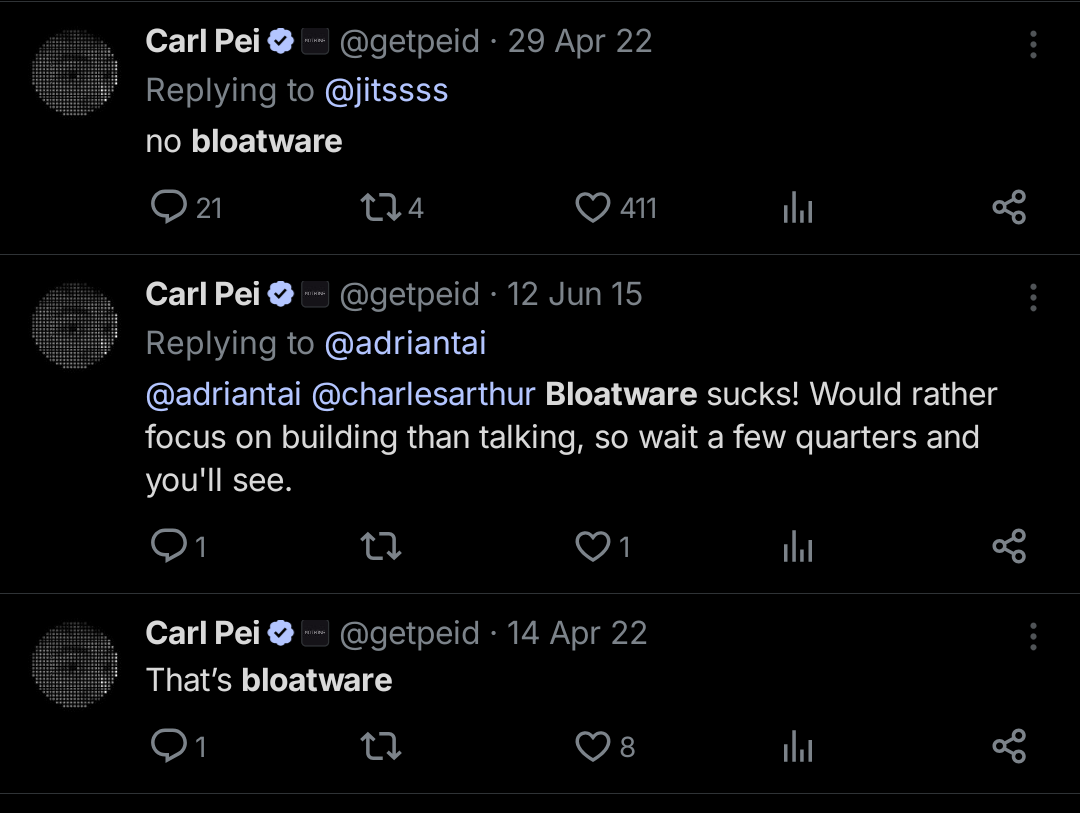Retweet the "Bloatware sucks!" tweet
The height and width of the screenshot is (813, 1080).
tap(379, 546)
